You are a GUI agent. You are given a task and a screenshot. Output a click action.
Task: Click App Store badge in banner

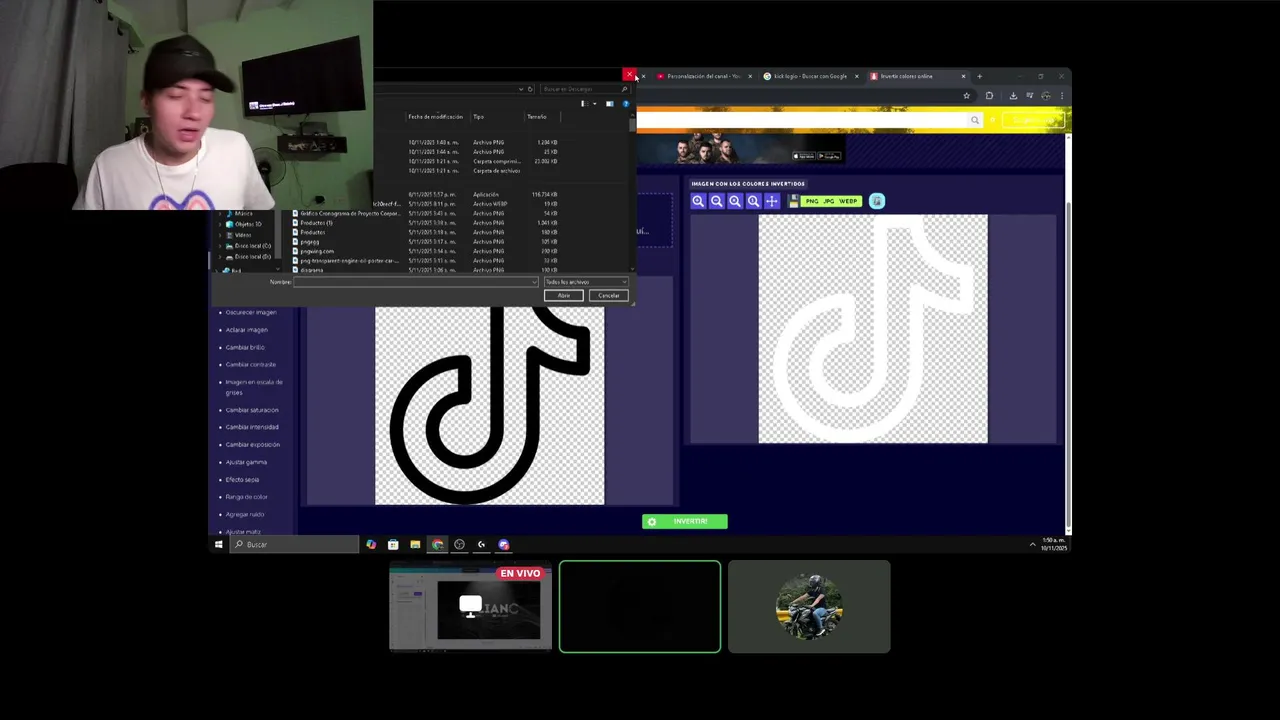coord(804,156)
